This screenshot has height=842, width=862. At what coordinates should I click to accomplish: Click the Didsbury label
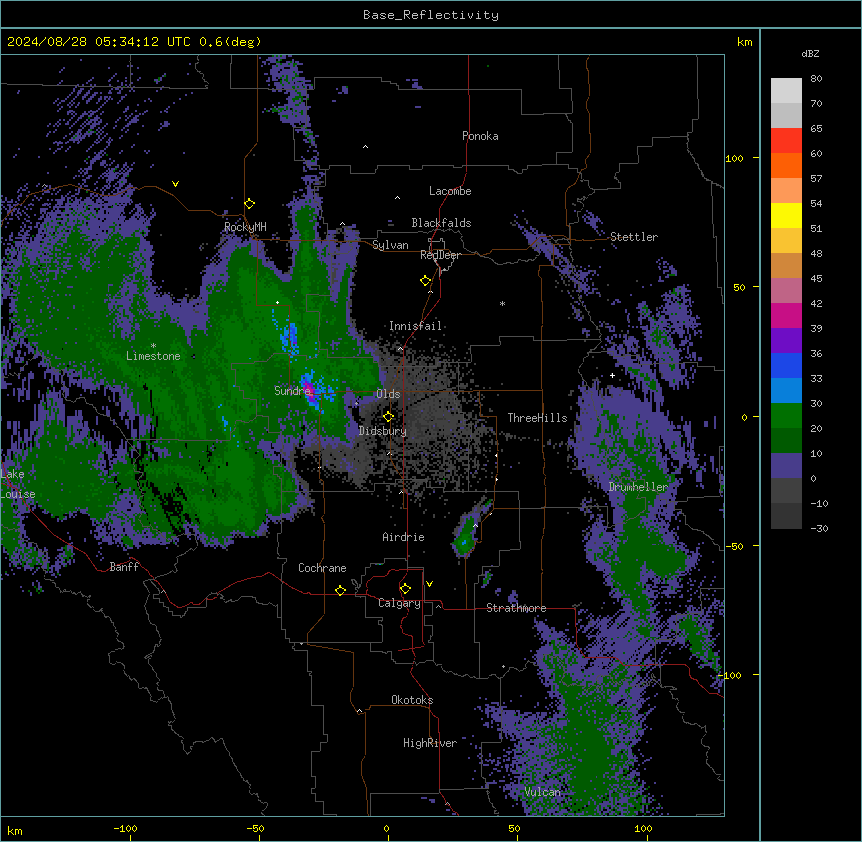383,431
